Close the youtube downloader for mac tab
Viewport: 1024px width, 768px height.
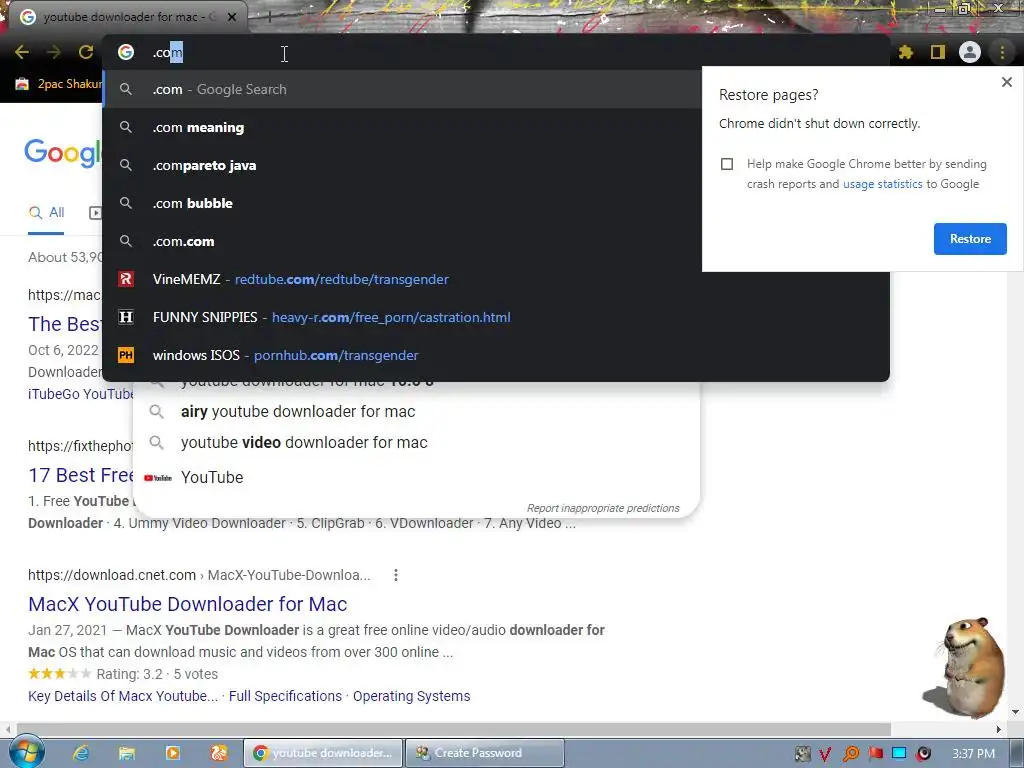[x=232, y=17]
